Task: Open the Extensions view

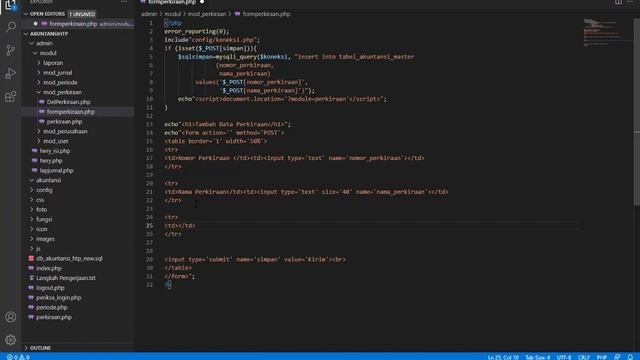Action: click(11, 97)
